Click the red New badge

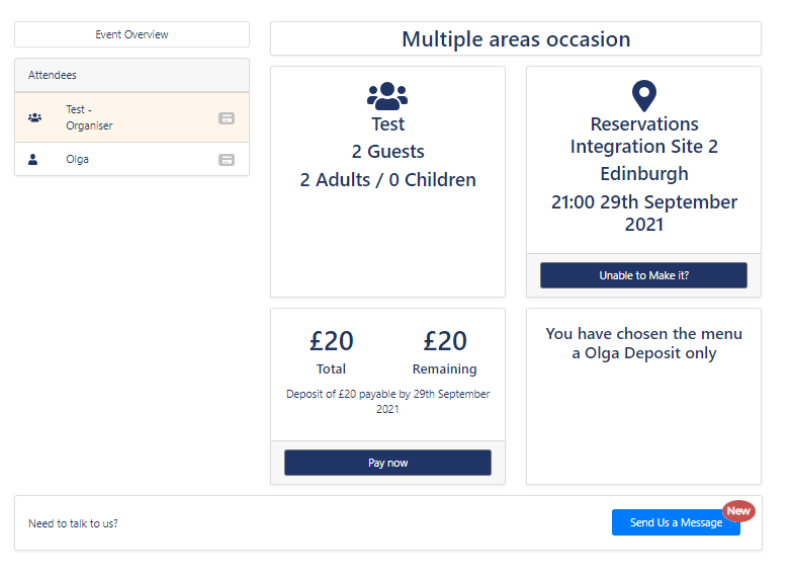point(738,511)
